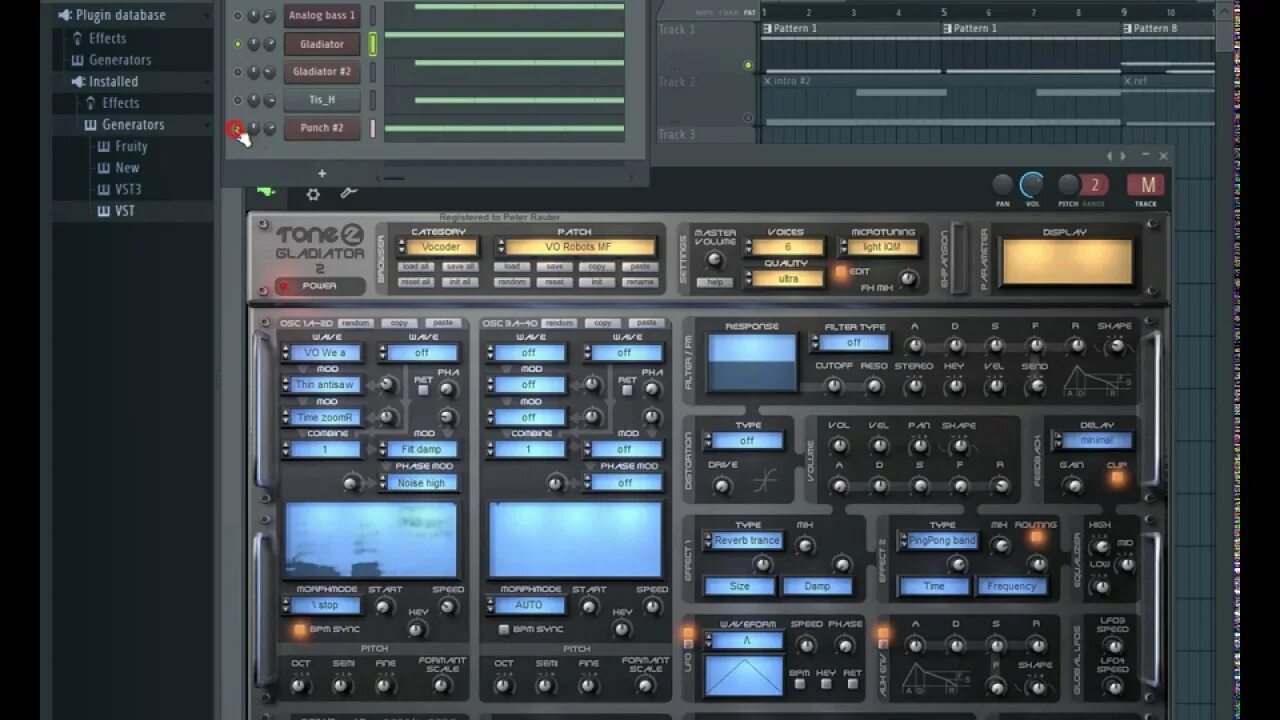Click the 'help' button under Master Volume

pyautogui.click(x=714, y=283)
